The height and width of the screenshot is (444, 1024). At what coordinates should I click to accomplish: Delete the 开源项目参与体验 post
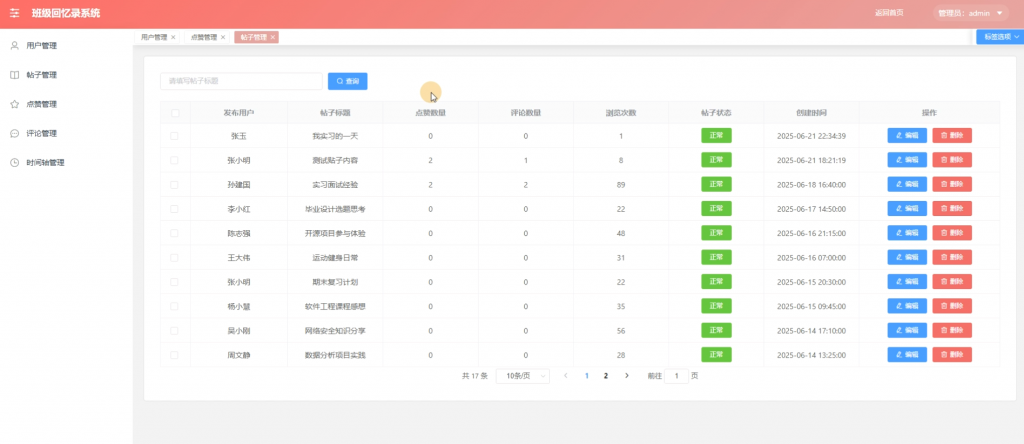click(952, 233)
